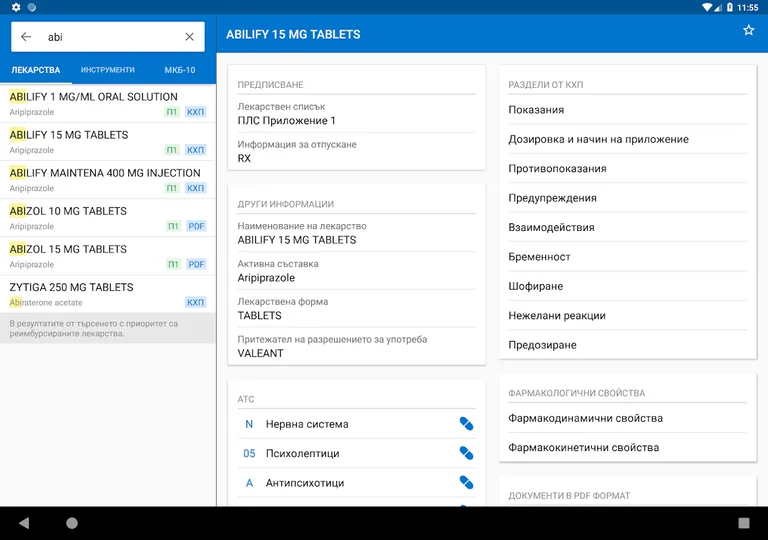Tap reimbursed drugs priority note
Screen dimensions: 768x540
click(x=108, y=328)
